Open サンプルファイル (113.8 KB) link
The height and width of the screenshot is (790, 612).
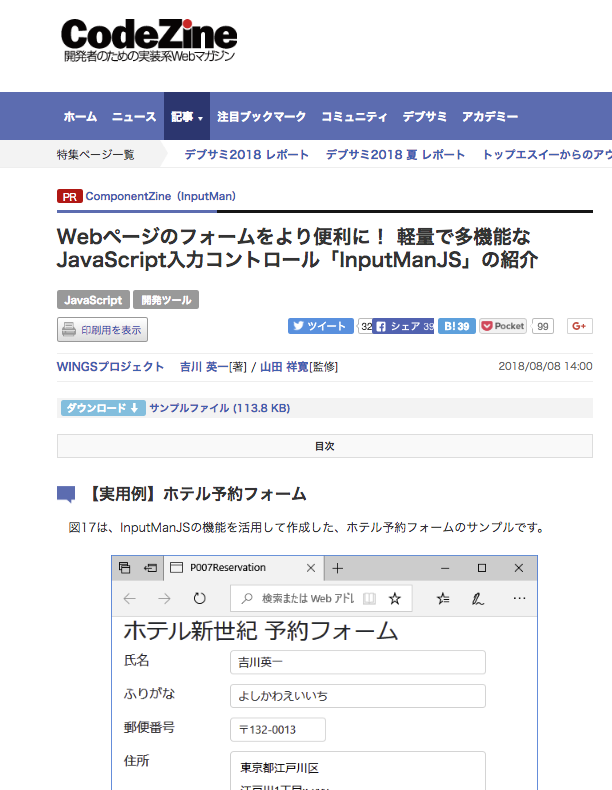220,408
